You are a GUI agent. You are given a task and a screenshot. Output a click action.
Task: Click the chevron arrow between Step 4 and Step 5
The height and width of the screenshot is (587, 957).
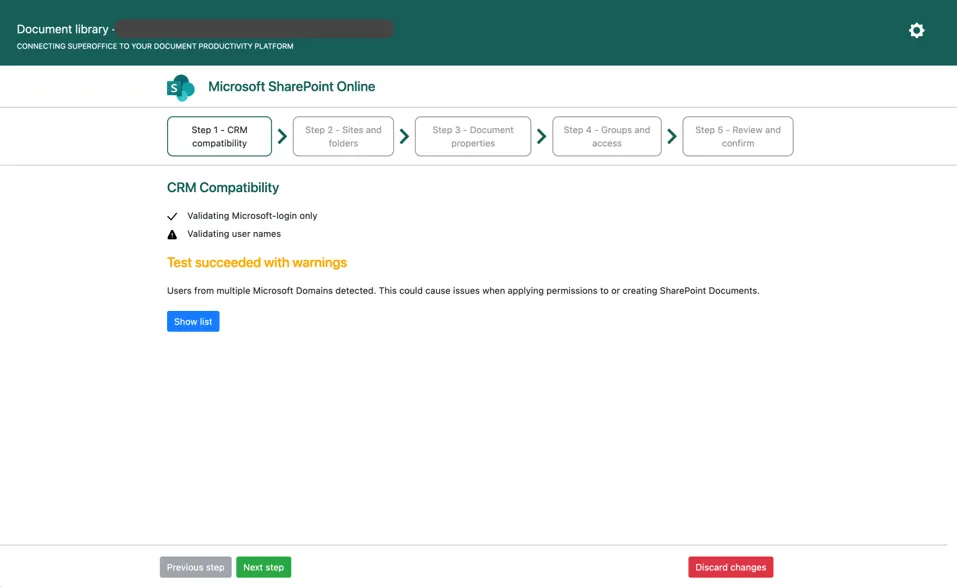pyautogui.click(x=672, y=137)
